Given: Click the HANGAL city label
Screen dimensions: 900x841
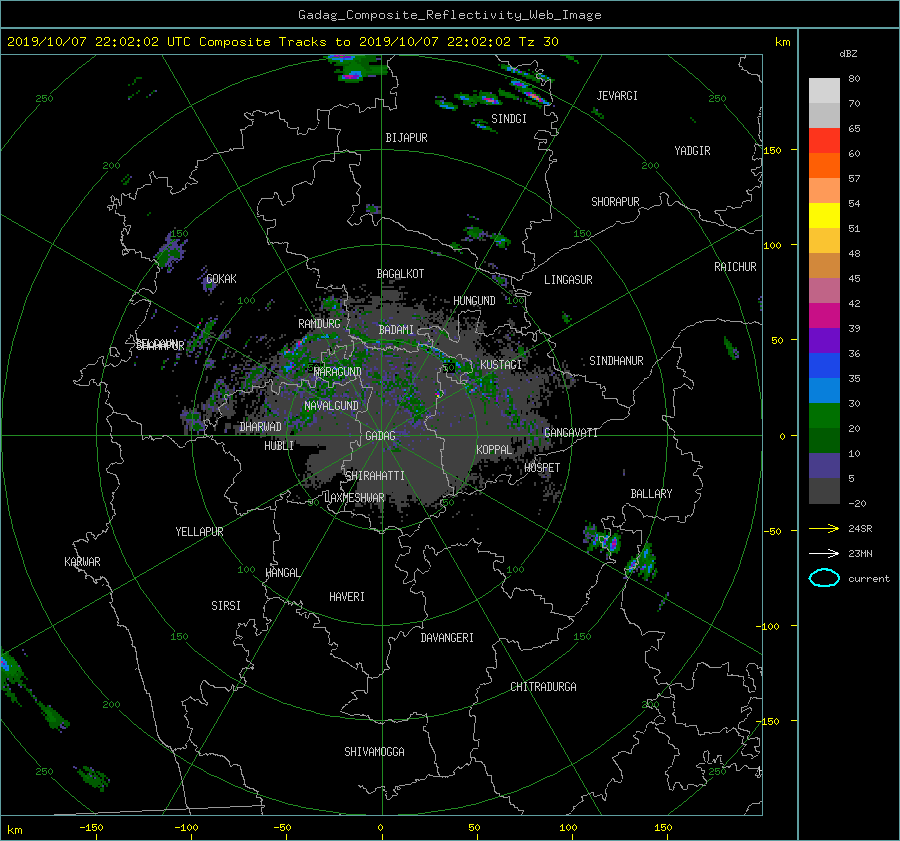Looking at the screenshot, I should coord(283,573).
